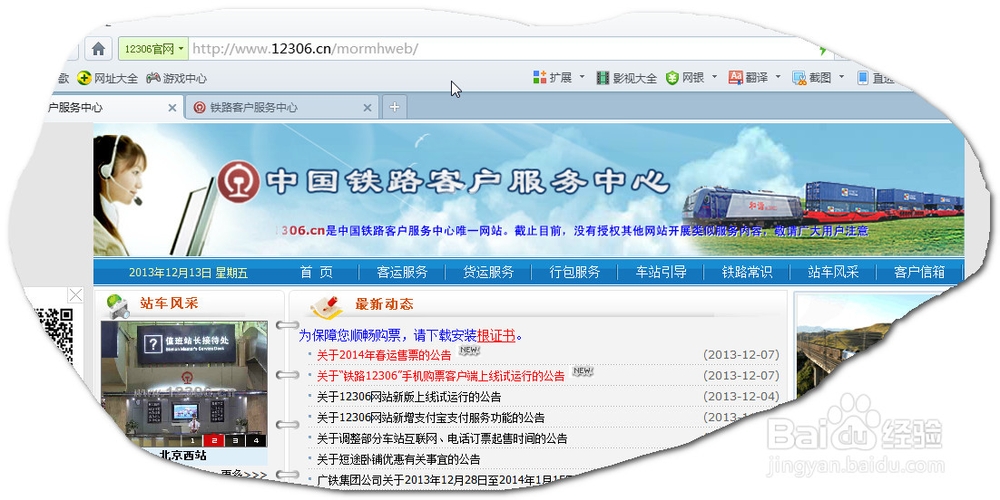Screen dimensions: 1000x500
Task: Open 新增支付宝支付服务功能 announcement
Action: coord(430,418)
